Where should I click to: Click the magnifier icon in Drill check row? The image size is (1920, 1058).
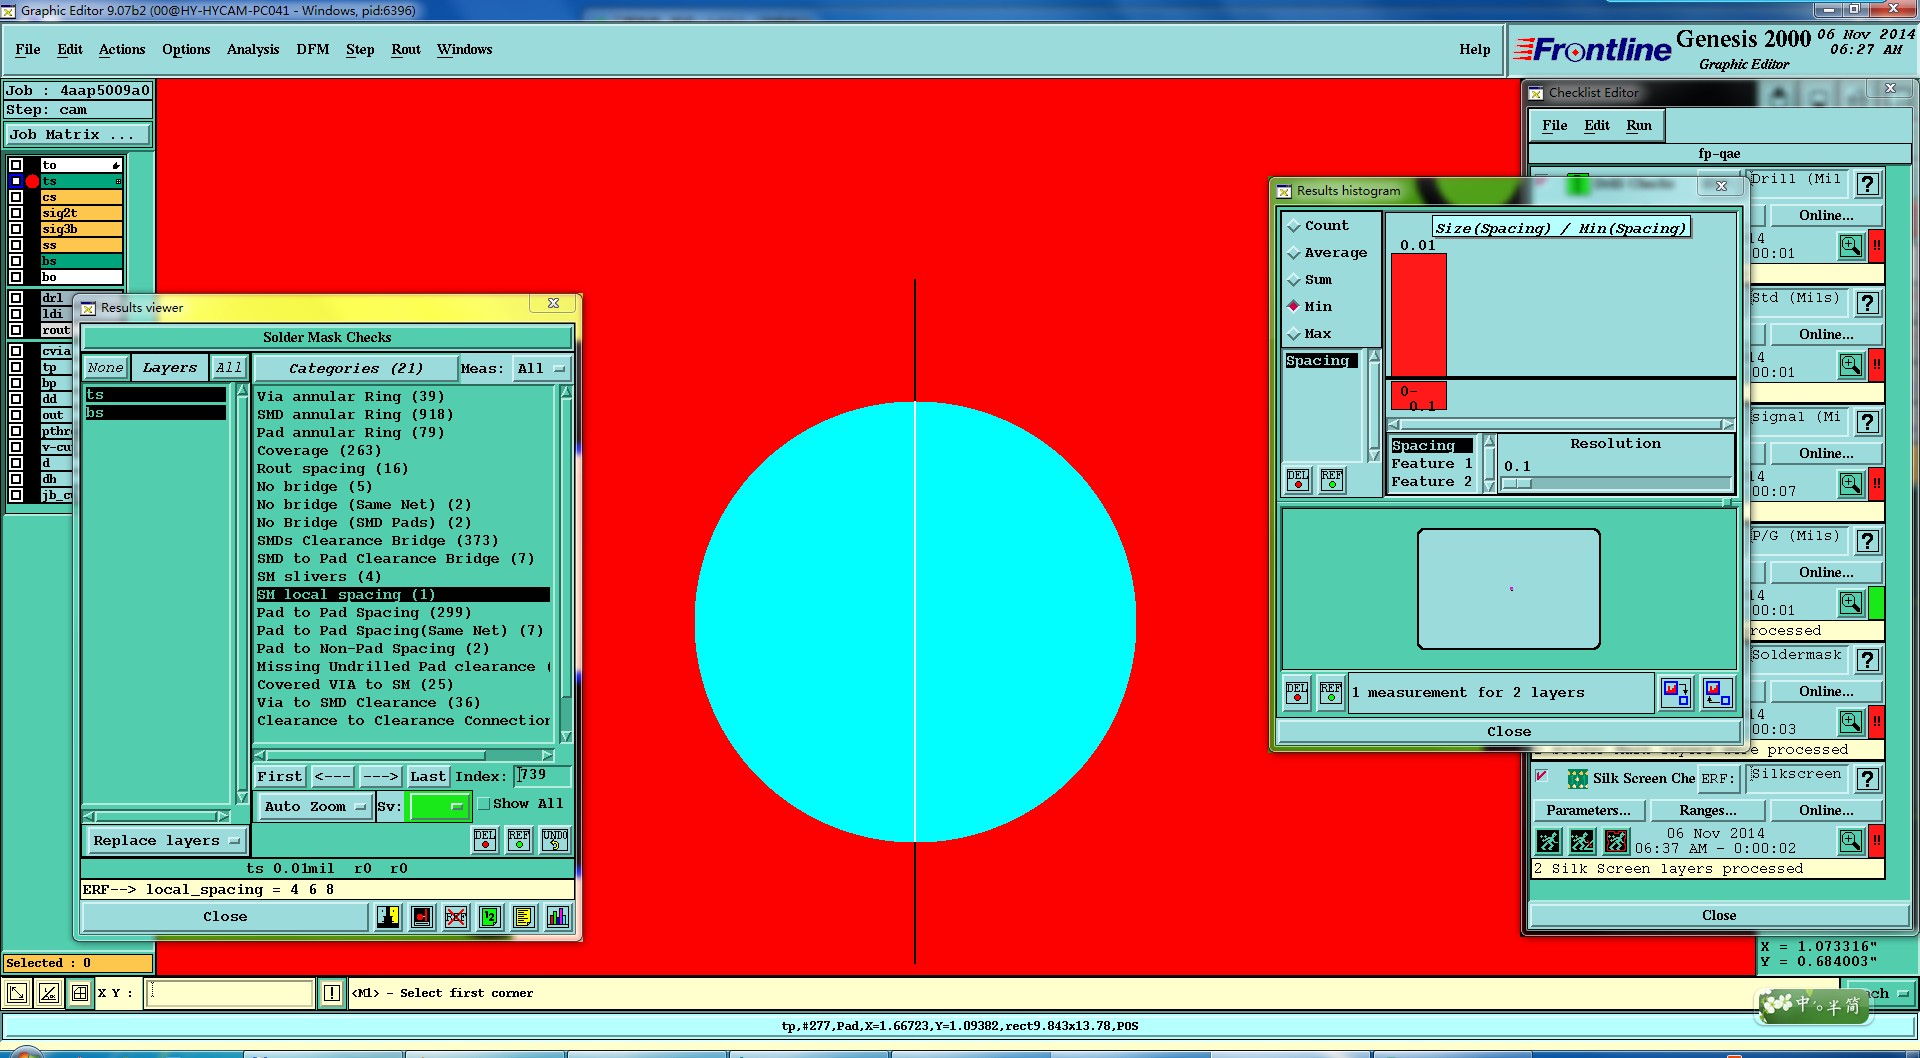(1851, 245)
